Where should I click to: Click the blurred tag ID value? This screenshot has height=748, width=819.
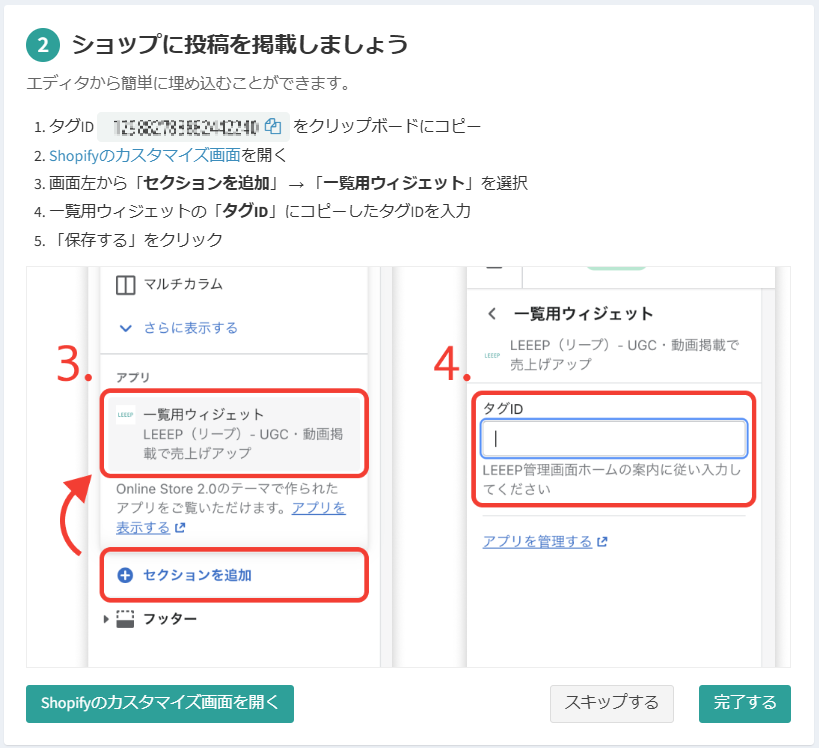(185, 127)
